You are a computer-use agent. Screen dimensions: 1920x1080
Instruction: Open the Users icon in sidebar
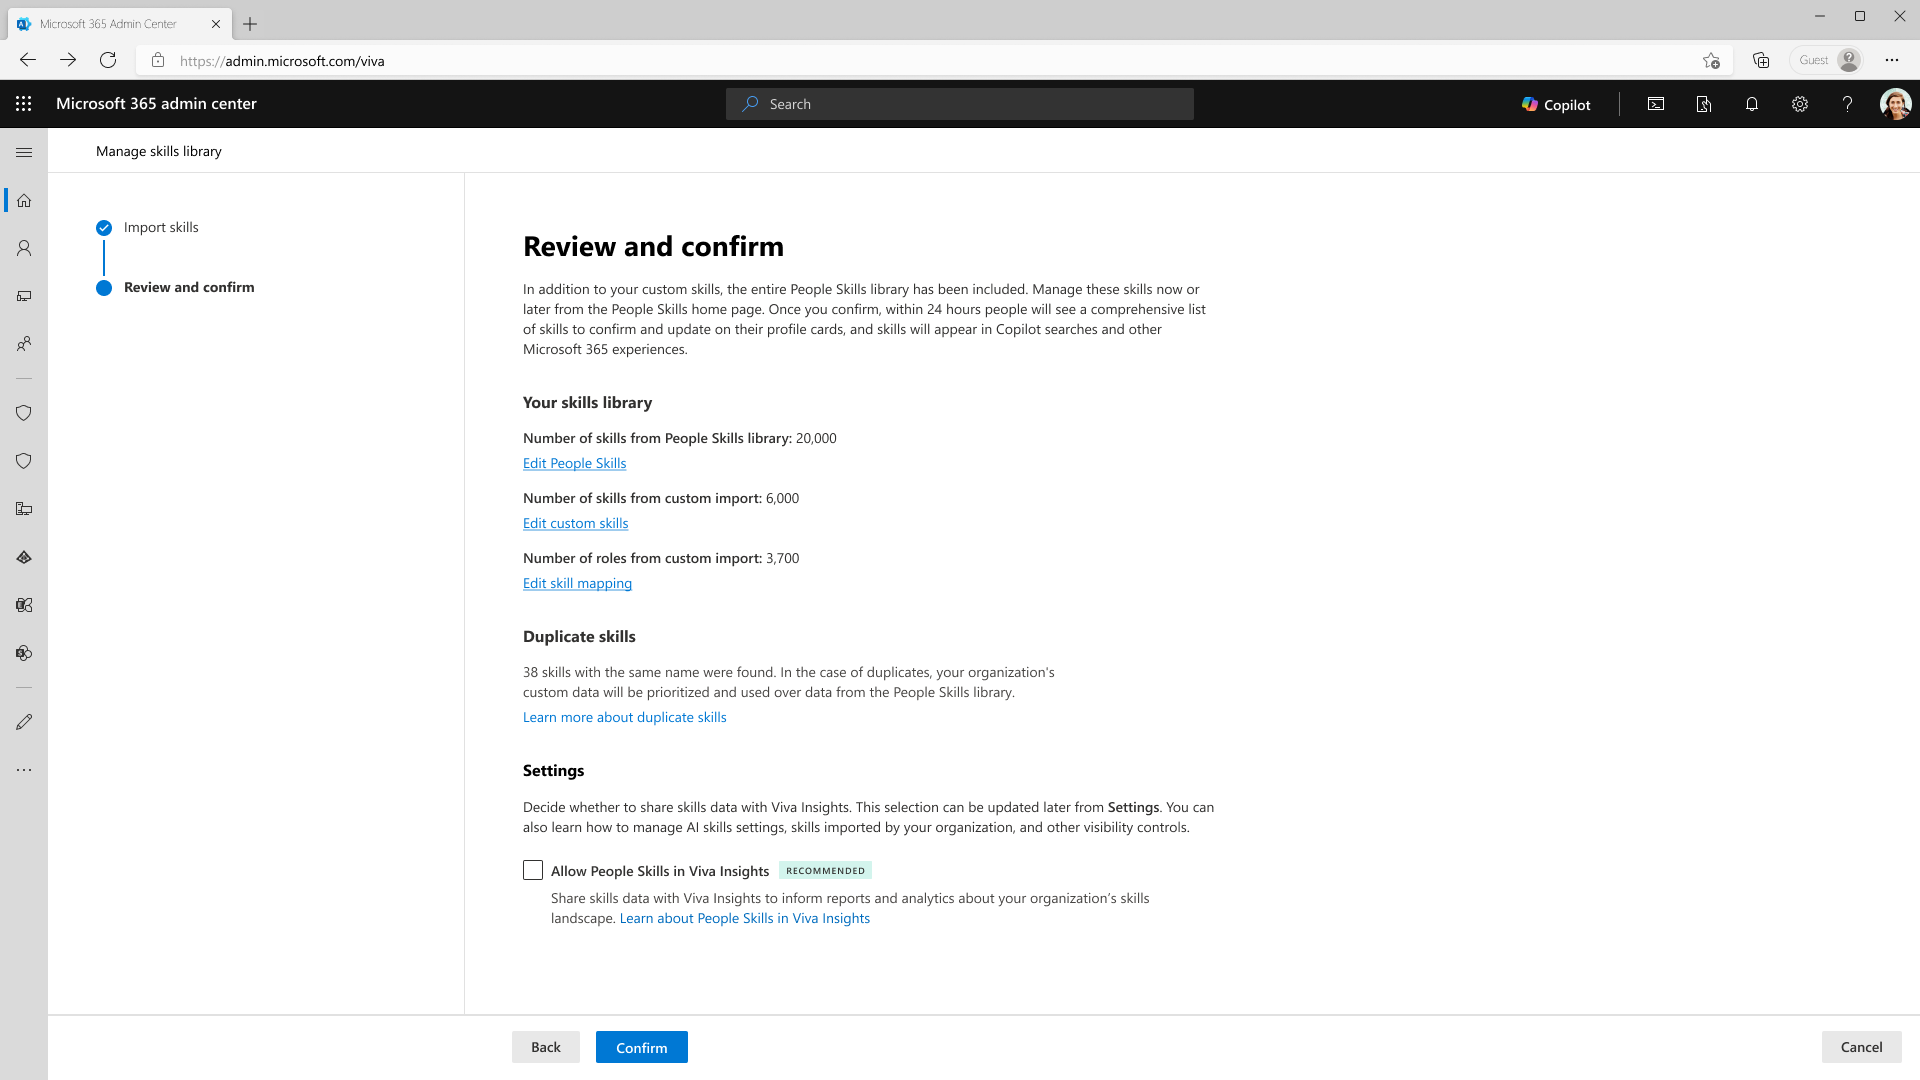(24, 248)
